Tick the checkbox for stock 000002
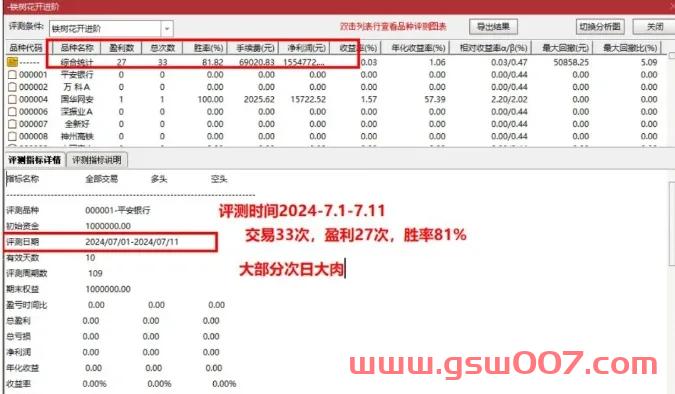Screen dimensions: 675x394 [12, 87]
